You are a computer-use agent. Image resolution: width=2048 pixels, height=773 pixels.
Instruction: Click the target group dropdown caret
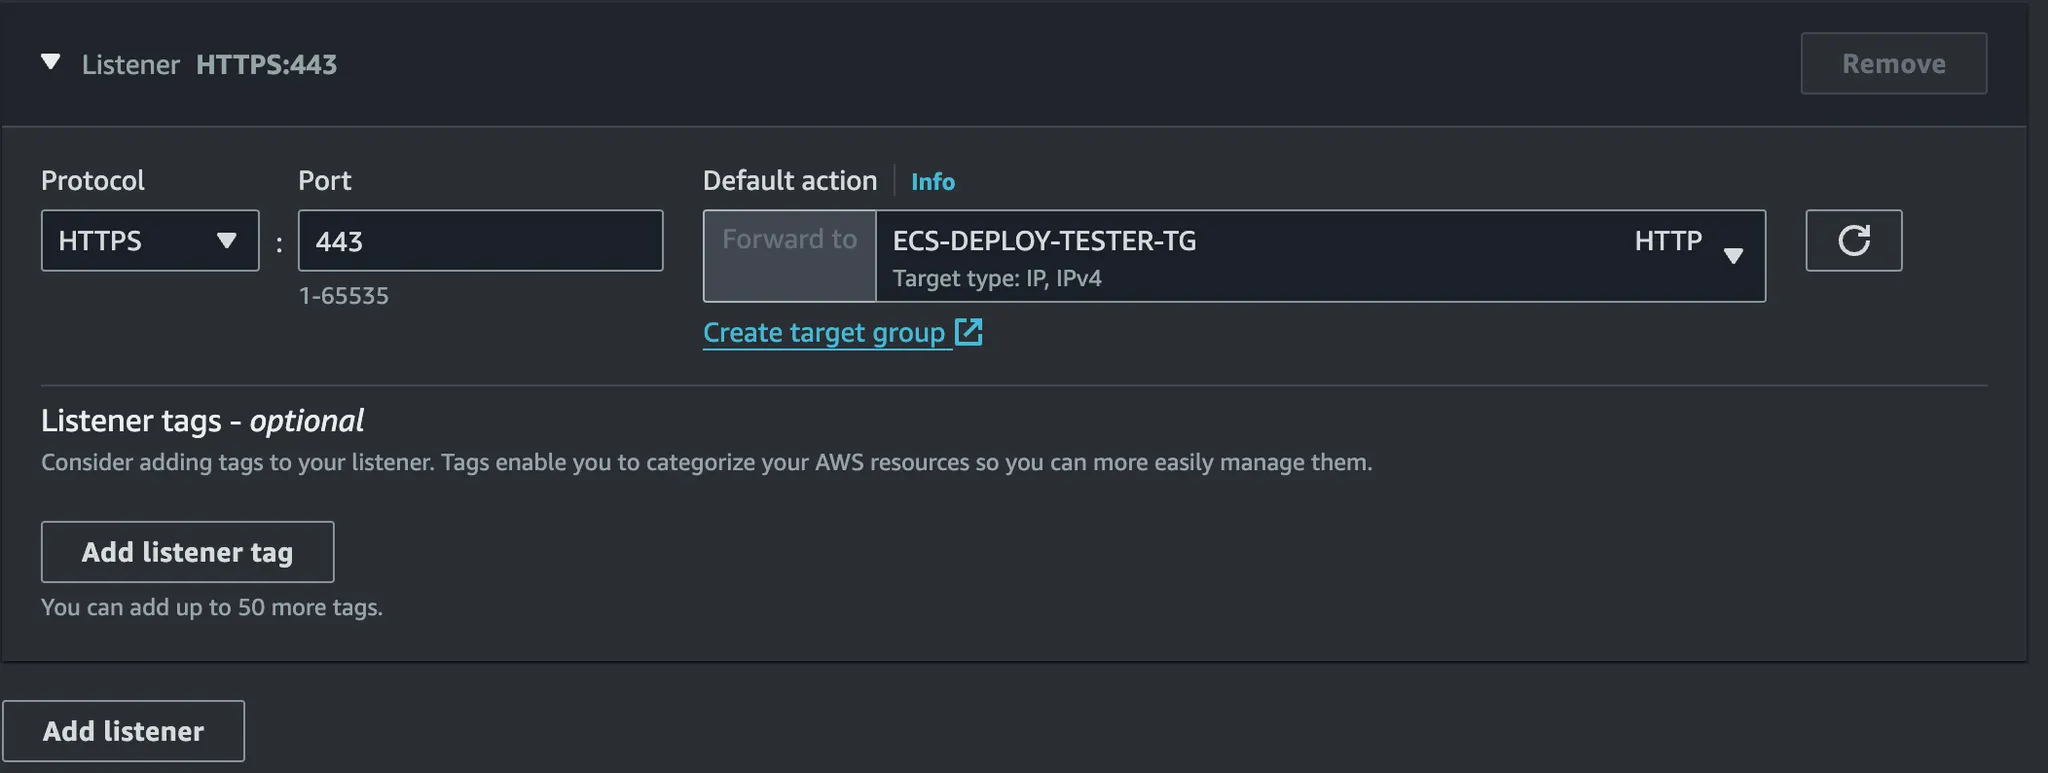pos(1734,256)
